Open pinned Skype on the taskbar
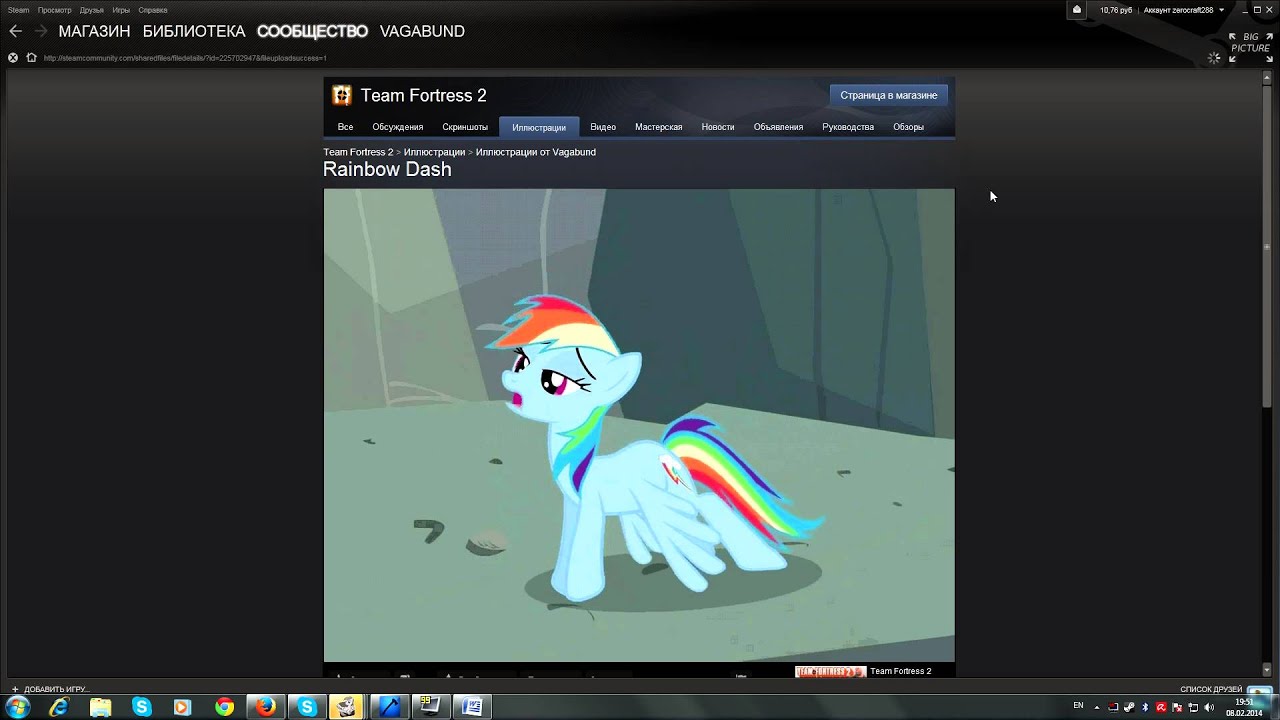The image size is (1280, 720). (141, 707)
